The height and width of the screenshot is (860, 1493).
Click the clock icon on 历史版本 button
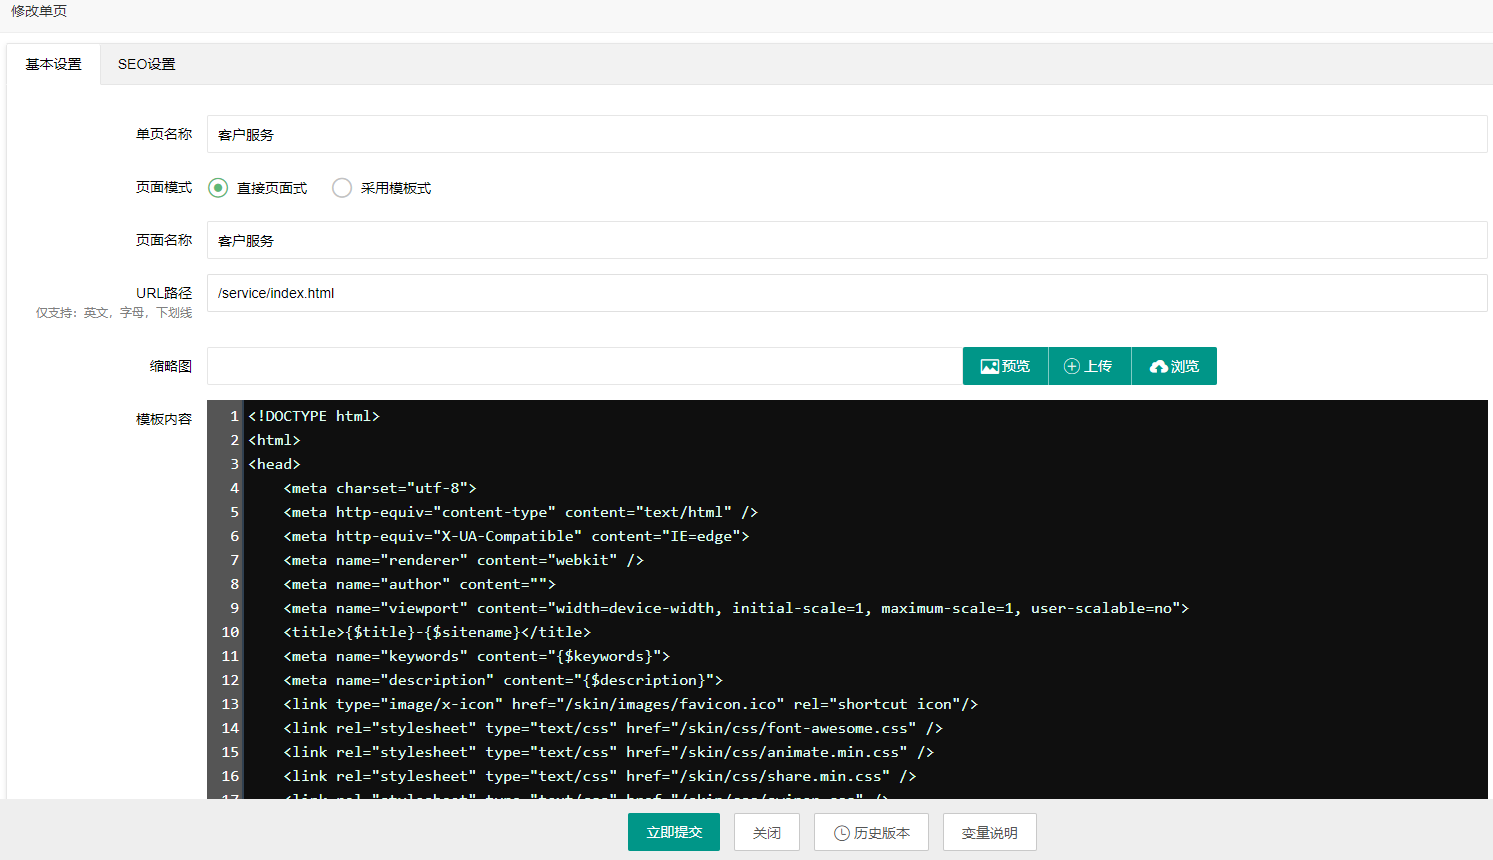pyautogui.click(x=842, y=833)
